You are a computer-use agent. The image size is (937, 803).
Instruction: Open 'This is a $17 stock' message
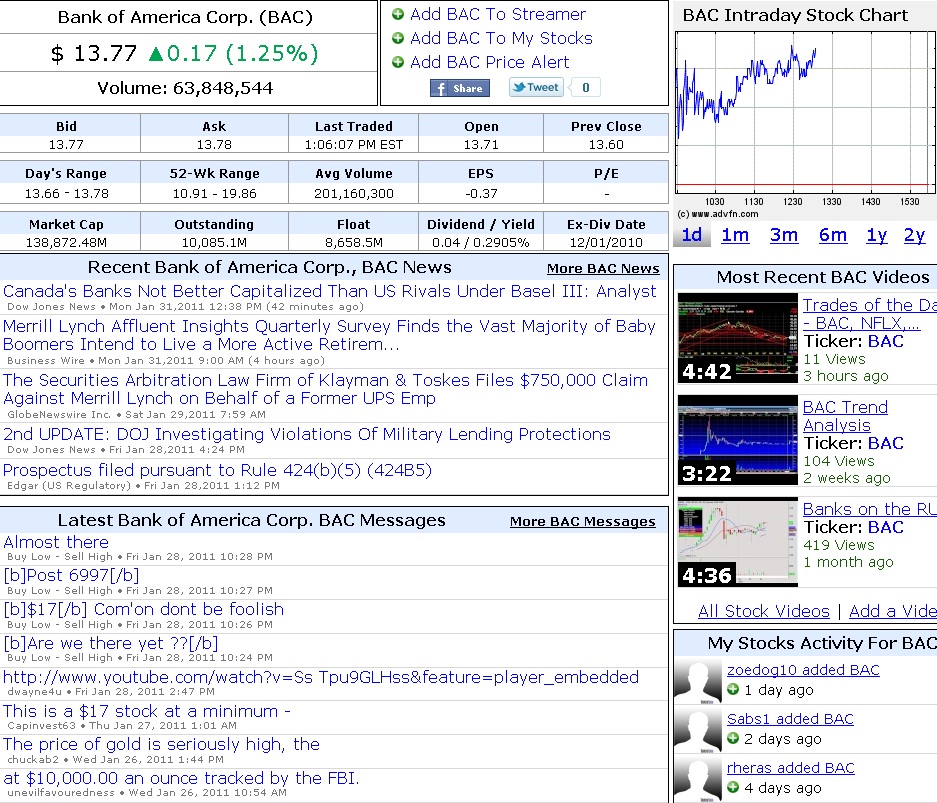147,711
